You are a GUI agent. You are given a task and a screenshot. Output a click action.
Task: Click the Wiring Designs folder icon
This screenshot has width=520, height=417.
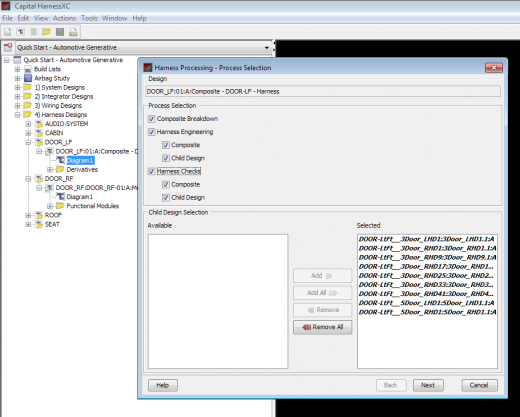coord(28,105)
